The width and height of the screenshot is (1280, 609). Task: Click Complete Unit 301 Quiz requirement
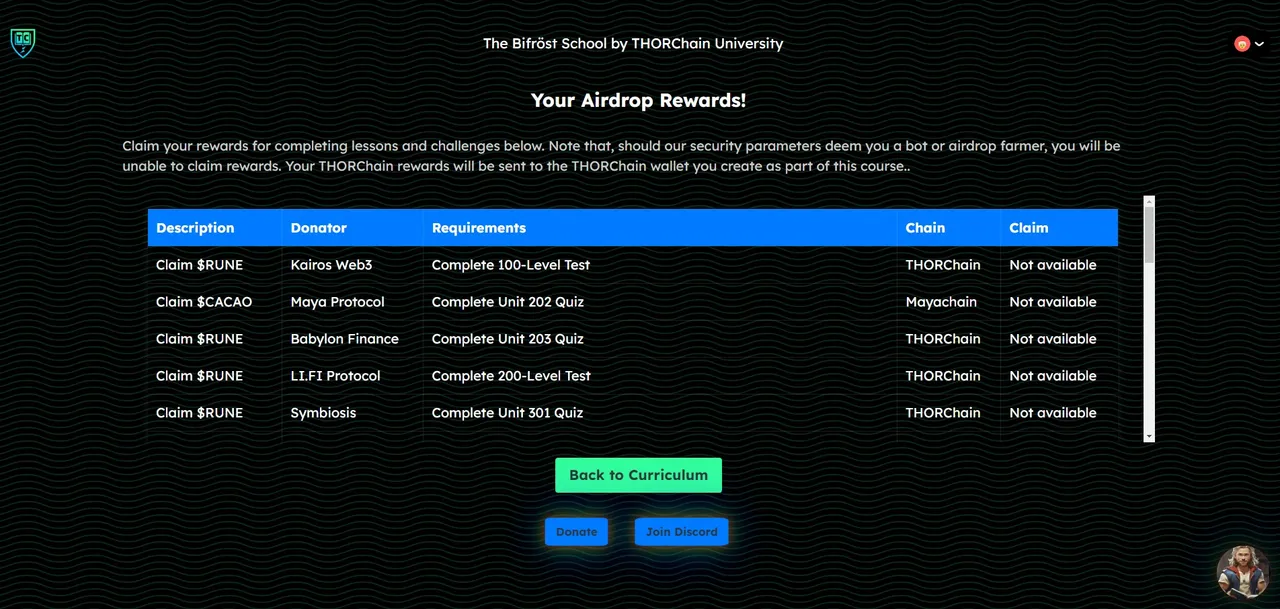pos(507,413)
